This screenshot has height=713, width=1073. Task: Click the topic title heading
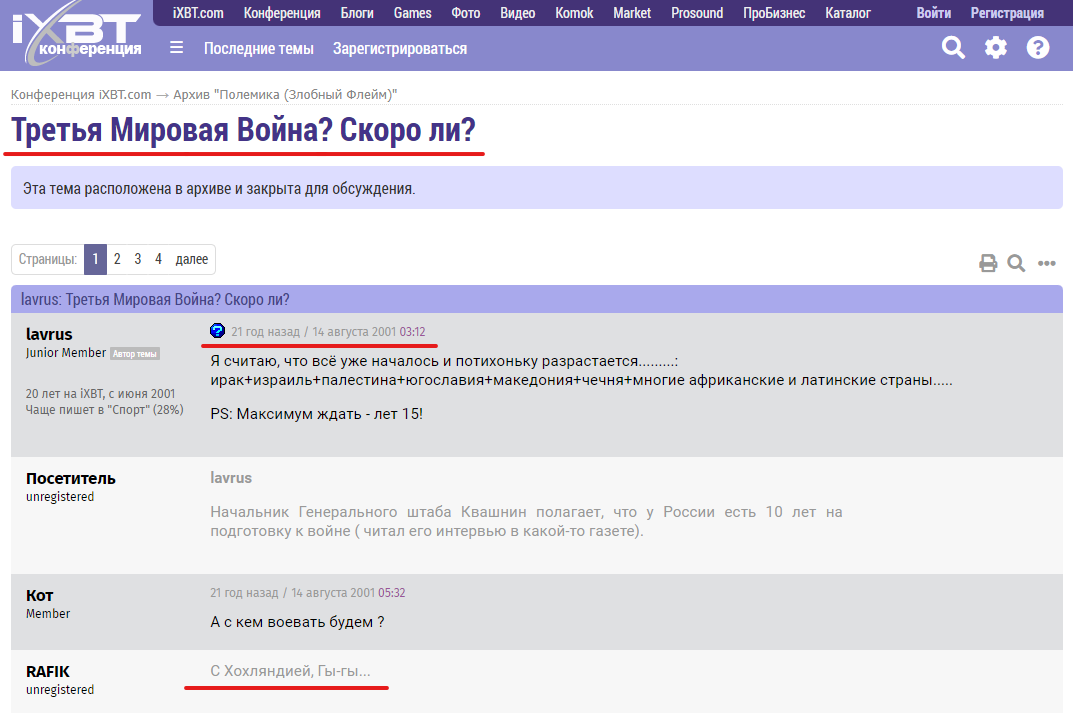pyautogui.click(x=243, y=130)
